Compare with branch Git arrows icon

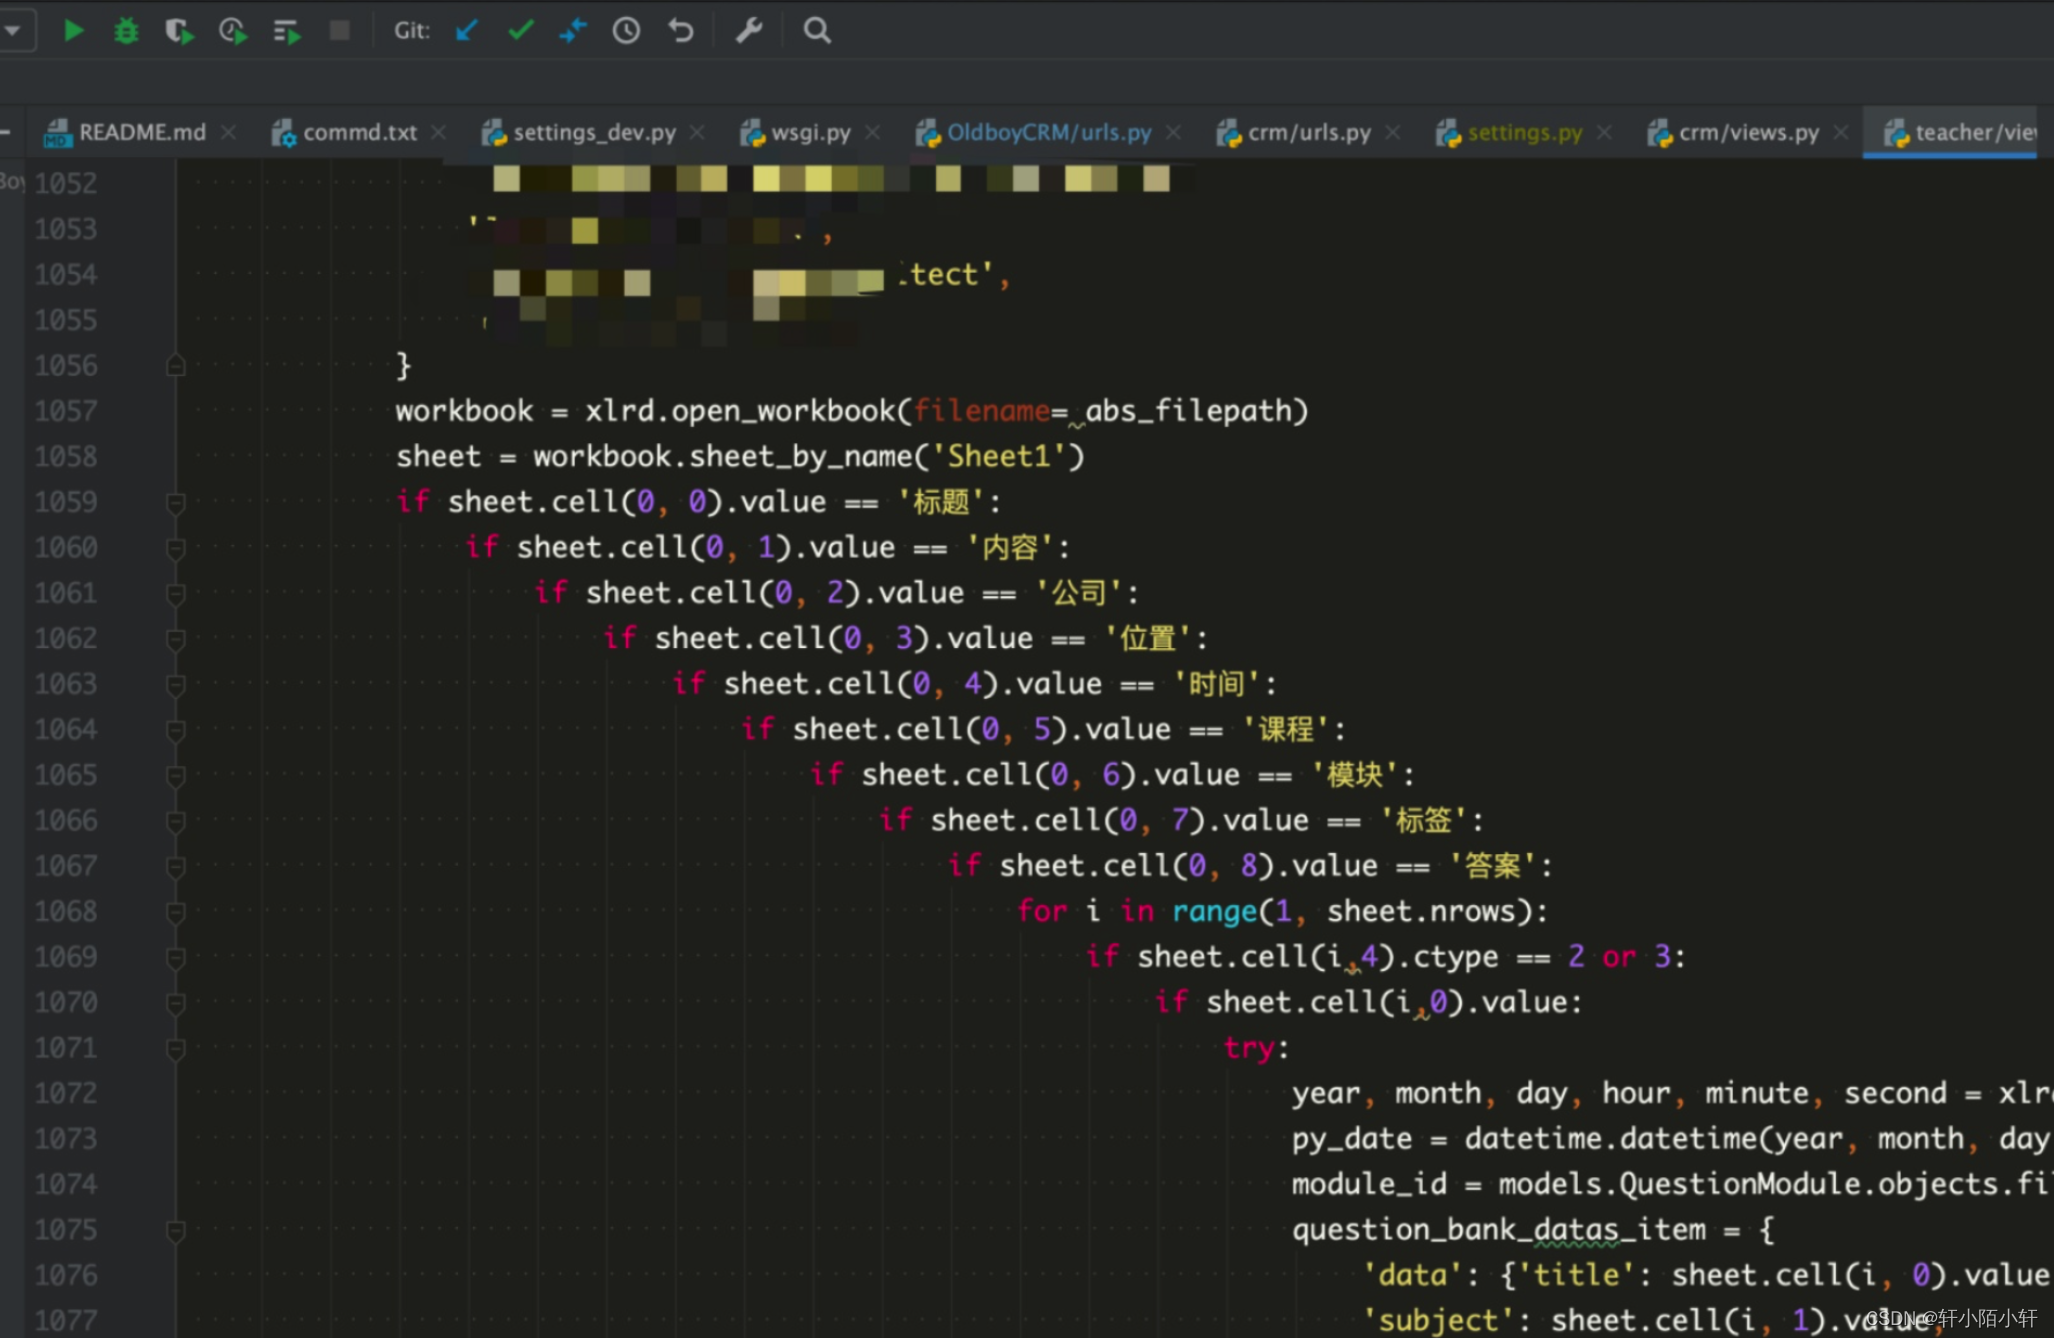click(573, 31)
